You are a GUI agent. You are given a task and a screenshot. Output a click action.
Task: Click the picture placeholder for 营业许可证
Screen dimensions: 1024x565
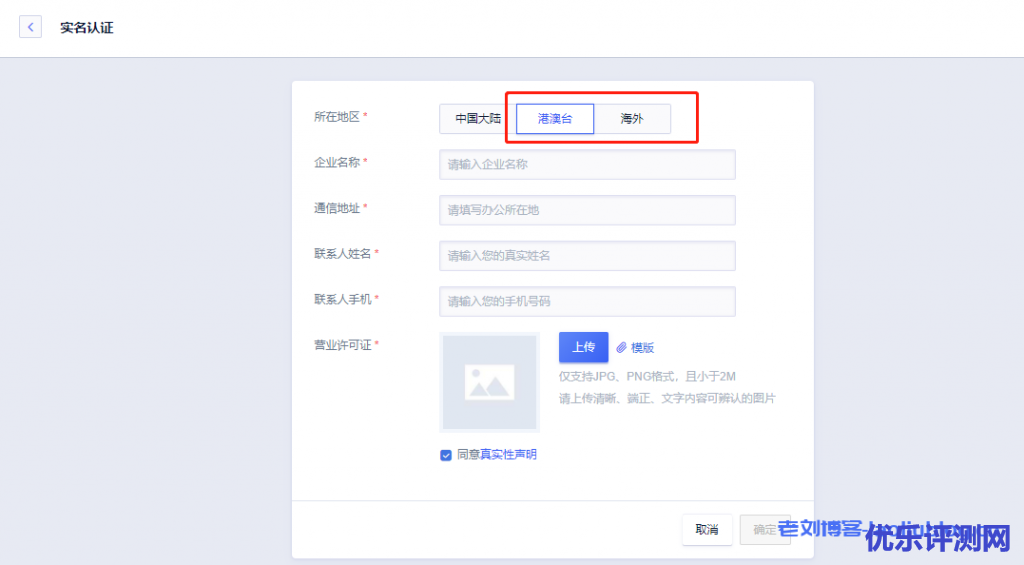click(x=489, y=382)
